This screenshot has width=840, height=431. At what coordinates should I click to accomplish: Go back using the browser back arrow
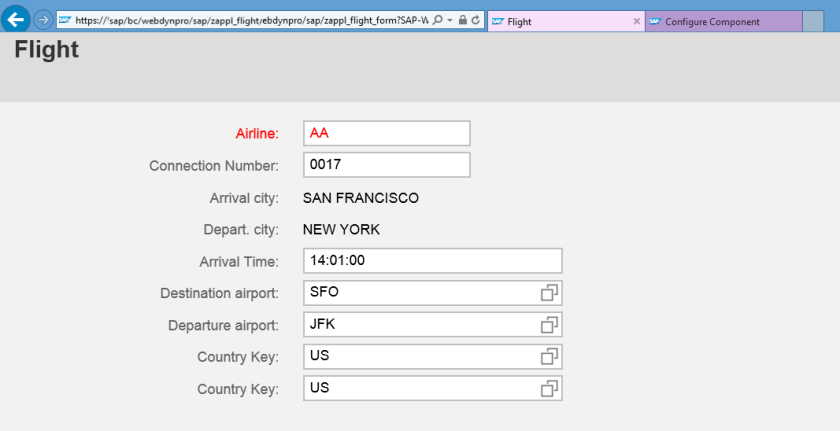click(x=16, y=19)
